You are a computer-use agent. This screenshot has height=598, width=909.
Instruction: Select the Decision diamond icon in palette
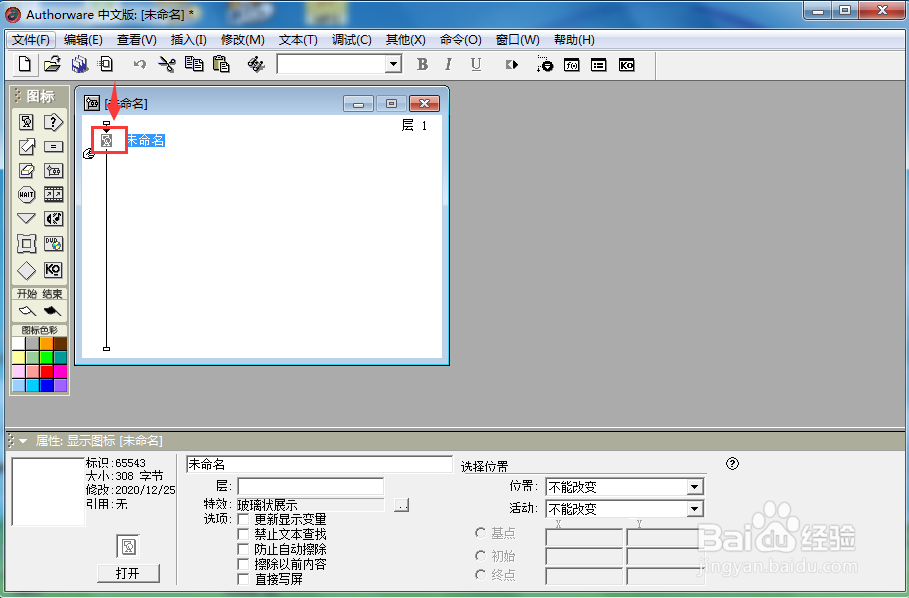click(x=26, y=270)
